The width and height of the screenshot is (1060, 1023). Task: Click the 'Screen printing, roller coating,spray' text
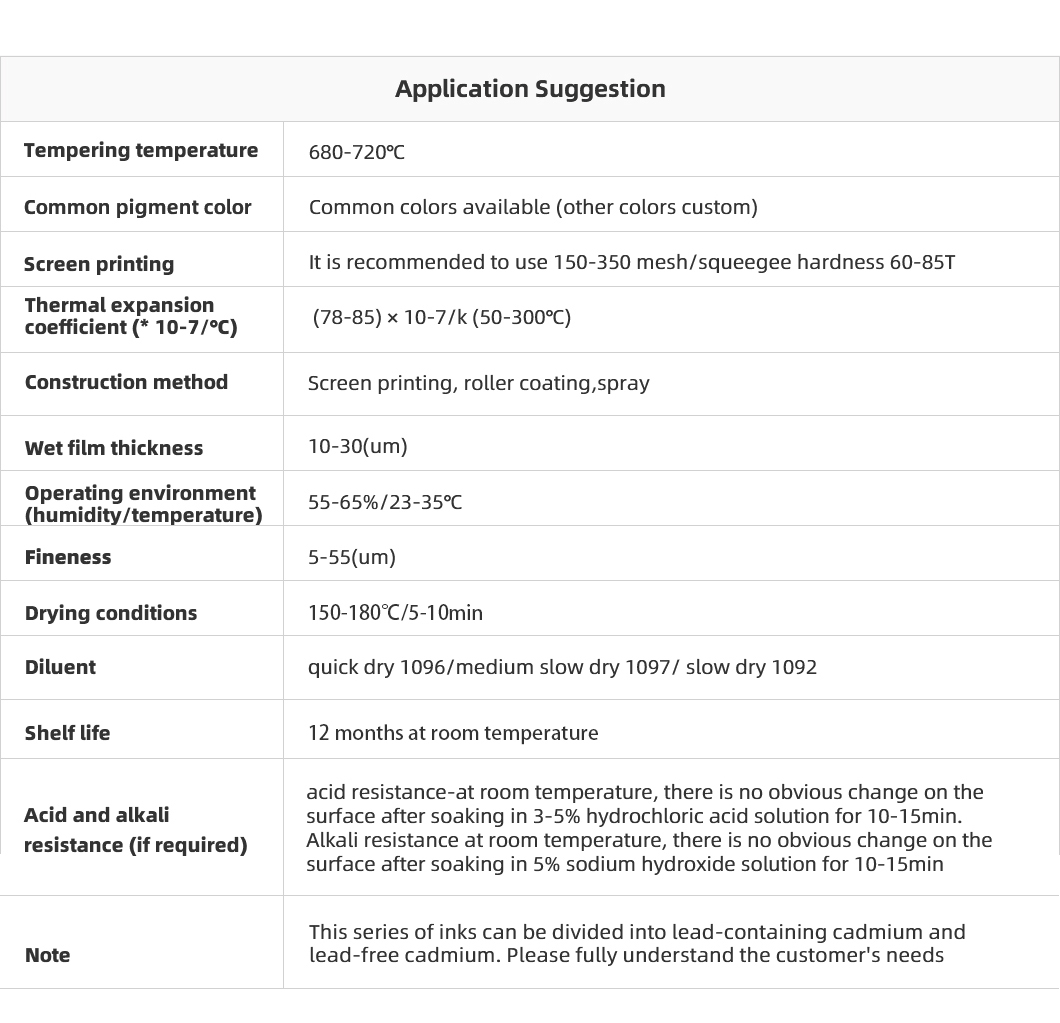pyautogui.click(x=479, y=383)
